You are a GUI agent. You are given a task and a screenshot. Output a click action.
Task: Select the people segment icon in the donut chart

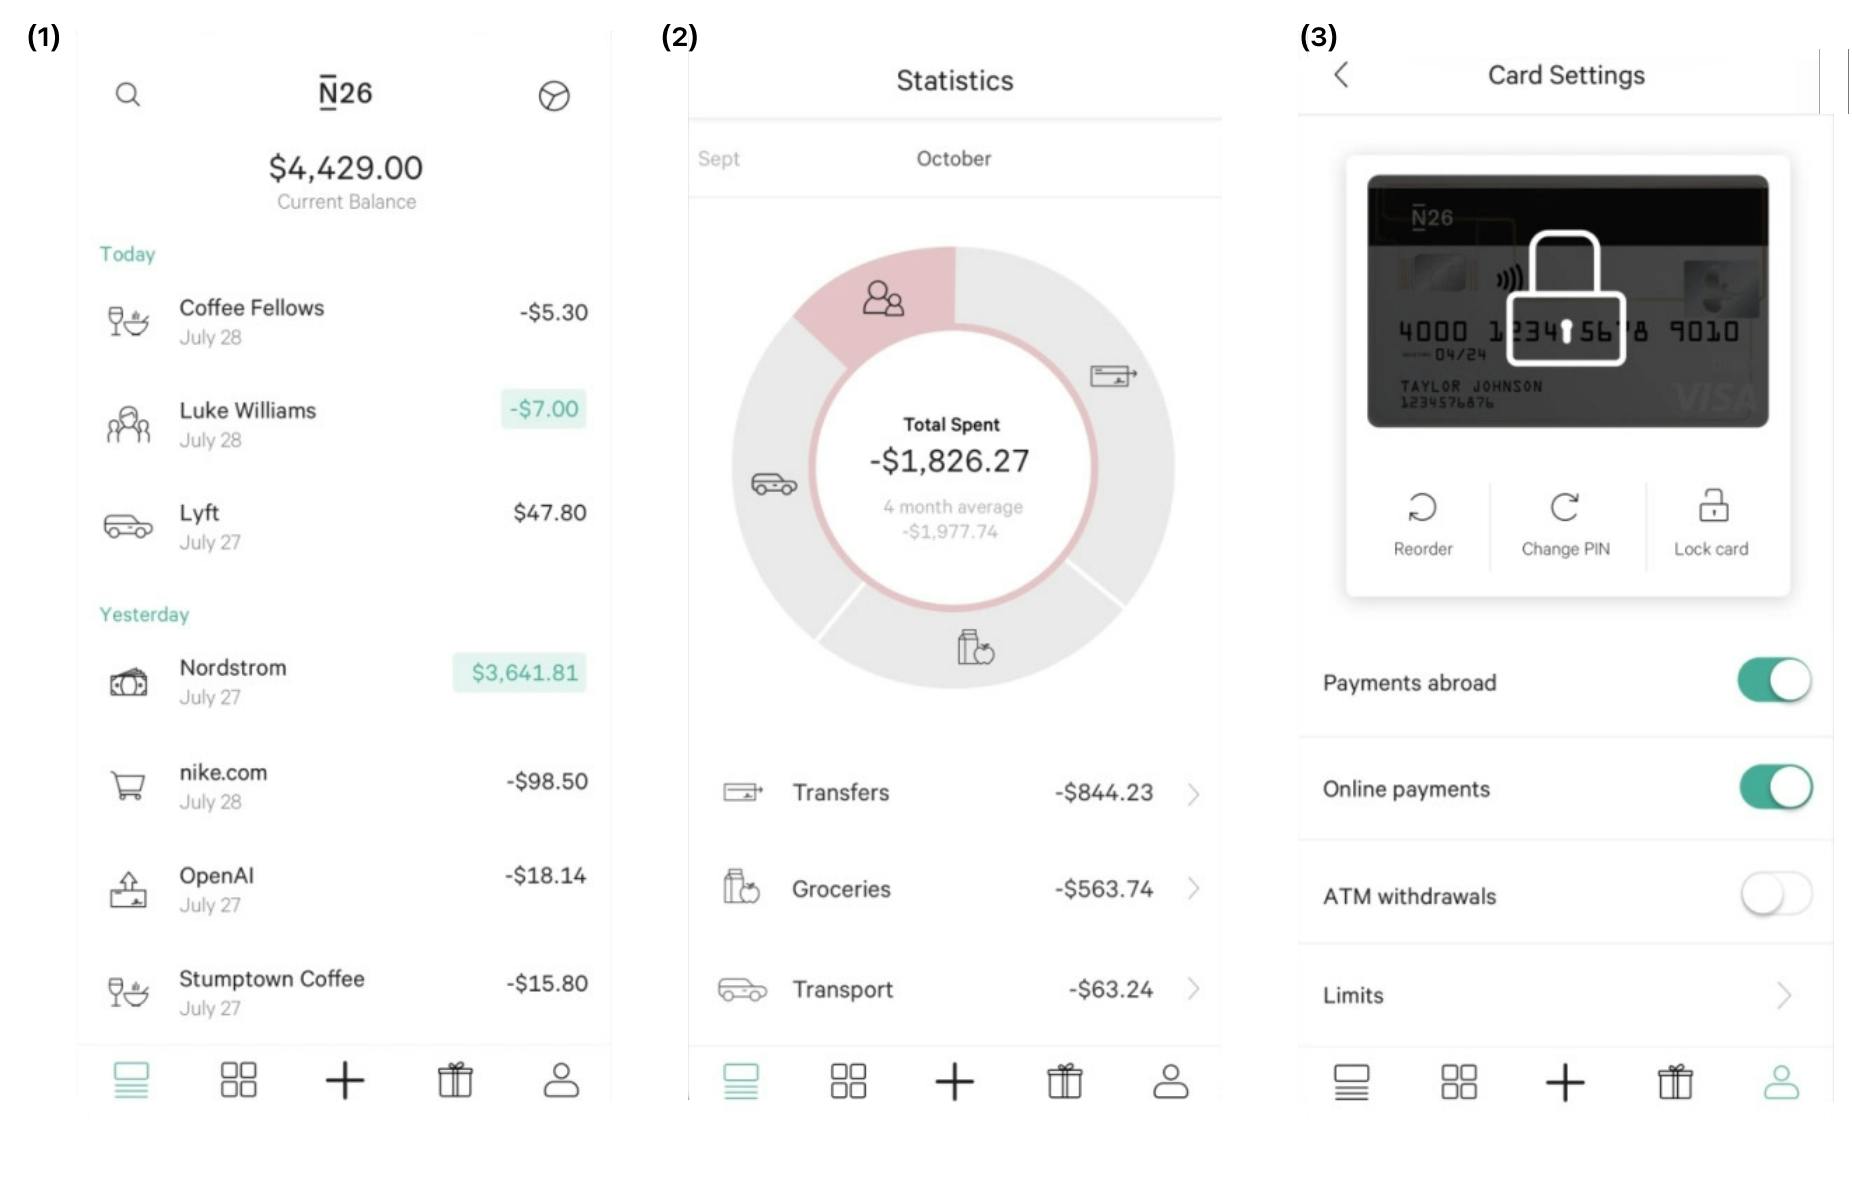click(883, 298)
